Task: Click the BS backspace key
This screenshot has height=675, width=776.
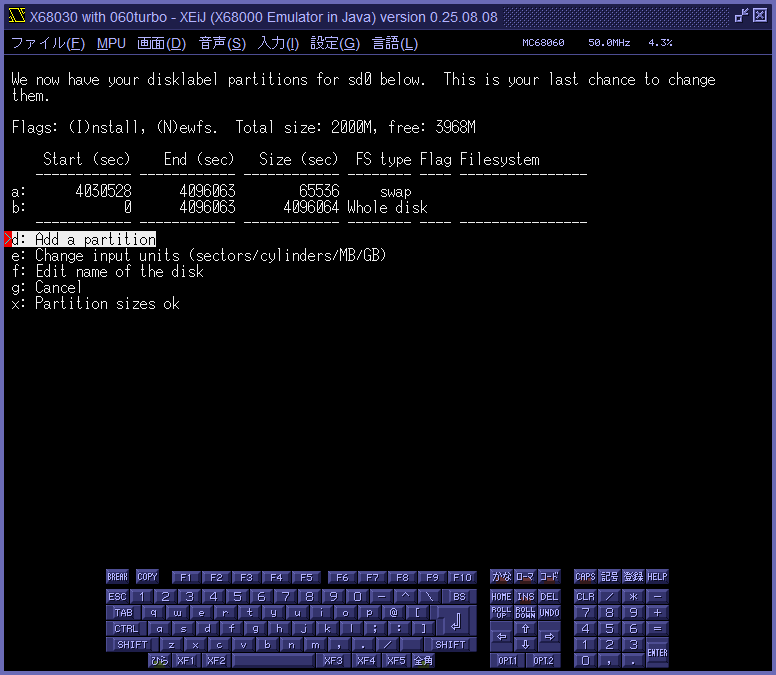Action: click(459, 596)
